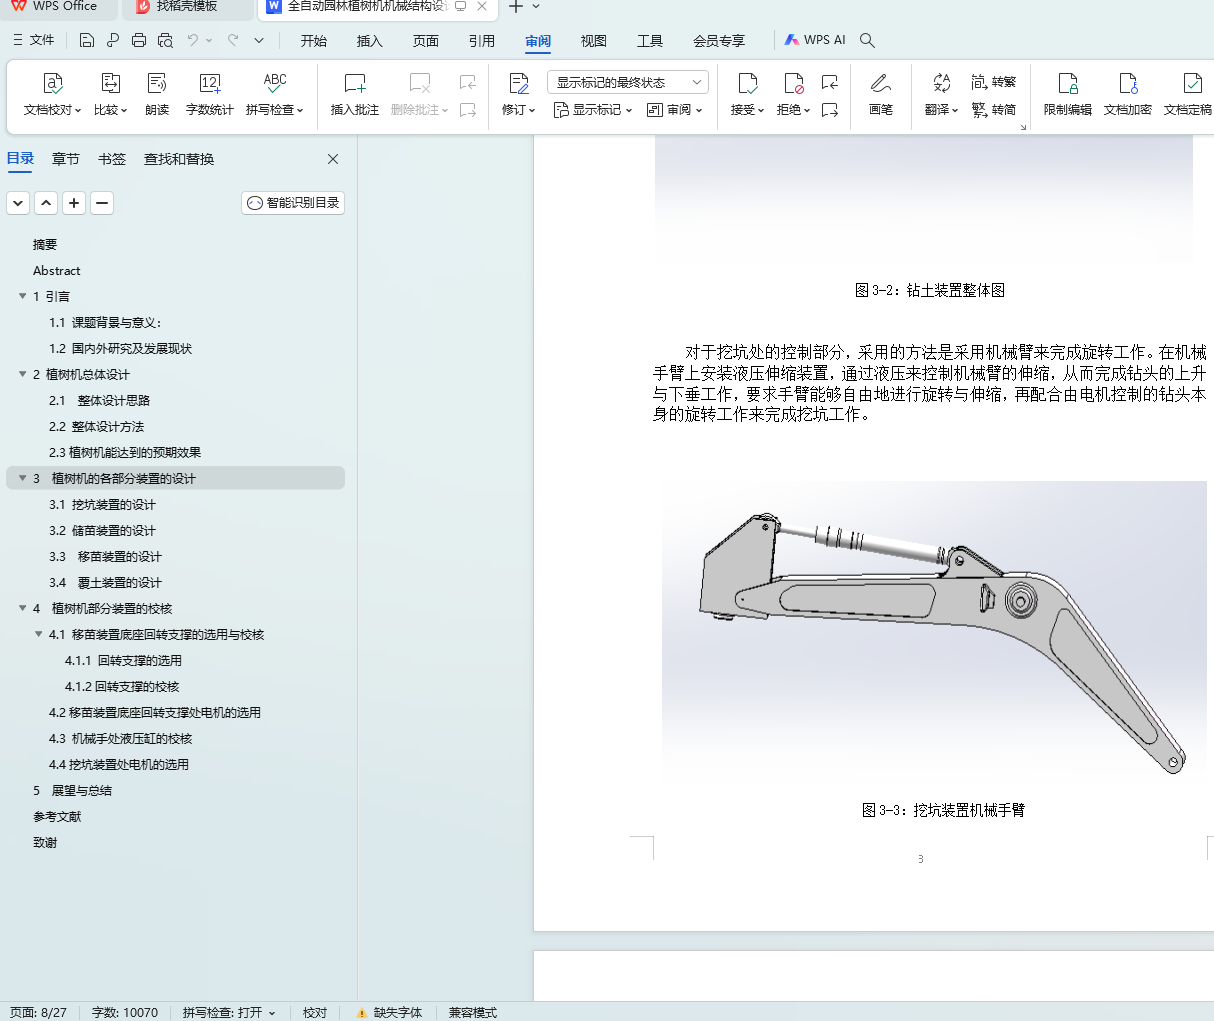Collapse the 3 植树机的各部分装置的设计 section
1214x1021 pixels.
tap(23, 478)
